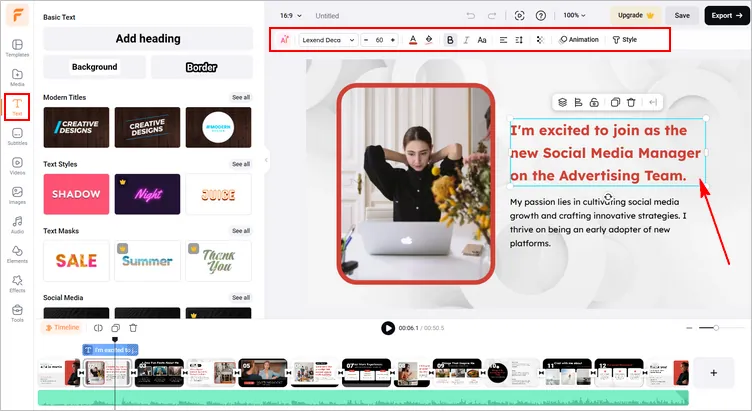The width and height of the screenshot is (752, 411).
Task: Change text case with Aa button
Action: pos(482,40)
